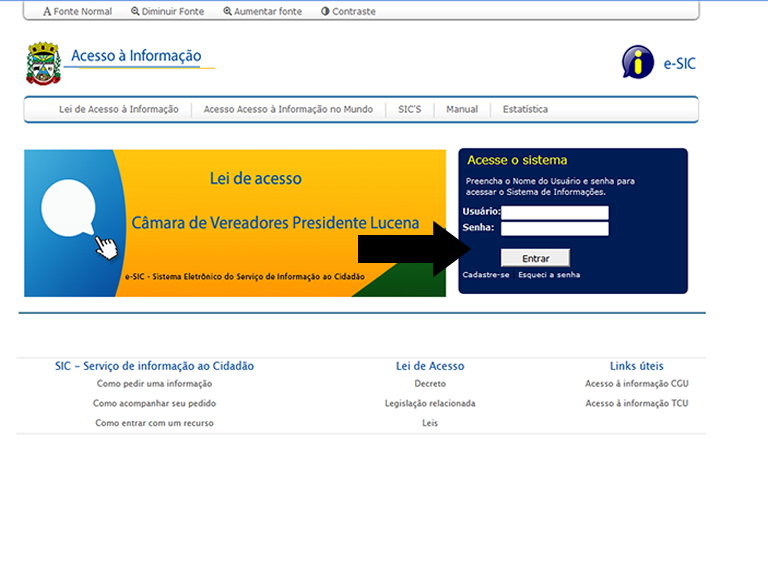Image resolution: width=768 pixels, height=569 pixels.
Task: Open Como pedir uma informação link
Action: click(154, 384)
